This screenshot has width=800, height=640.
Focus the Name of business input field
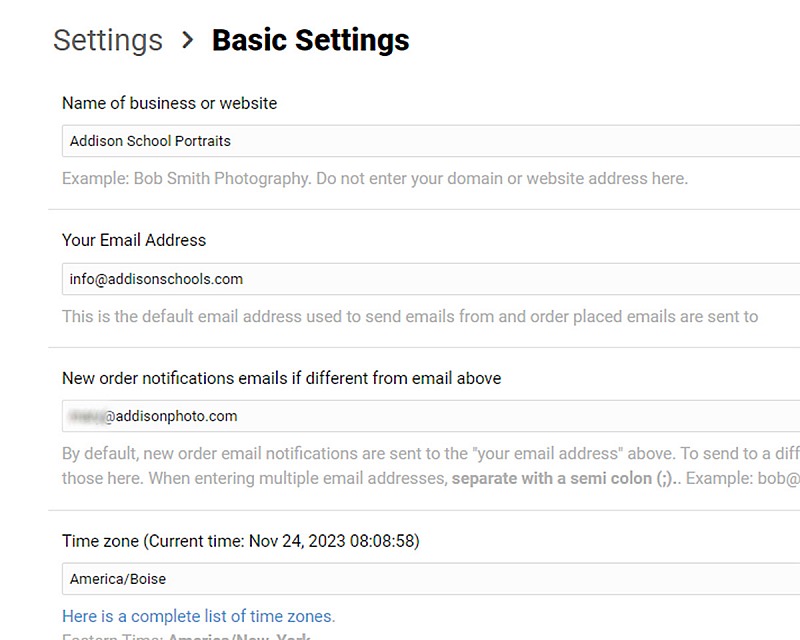431,141
